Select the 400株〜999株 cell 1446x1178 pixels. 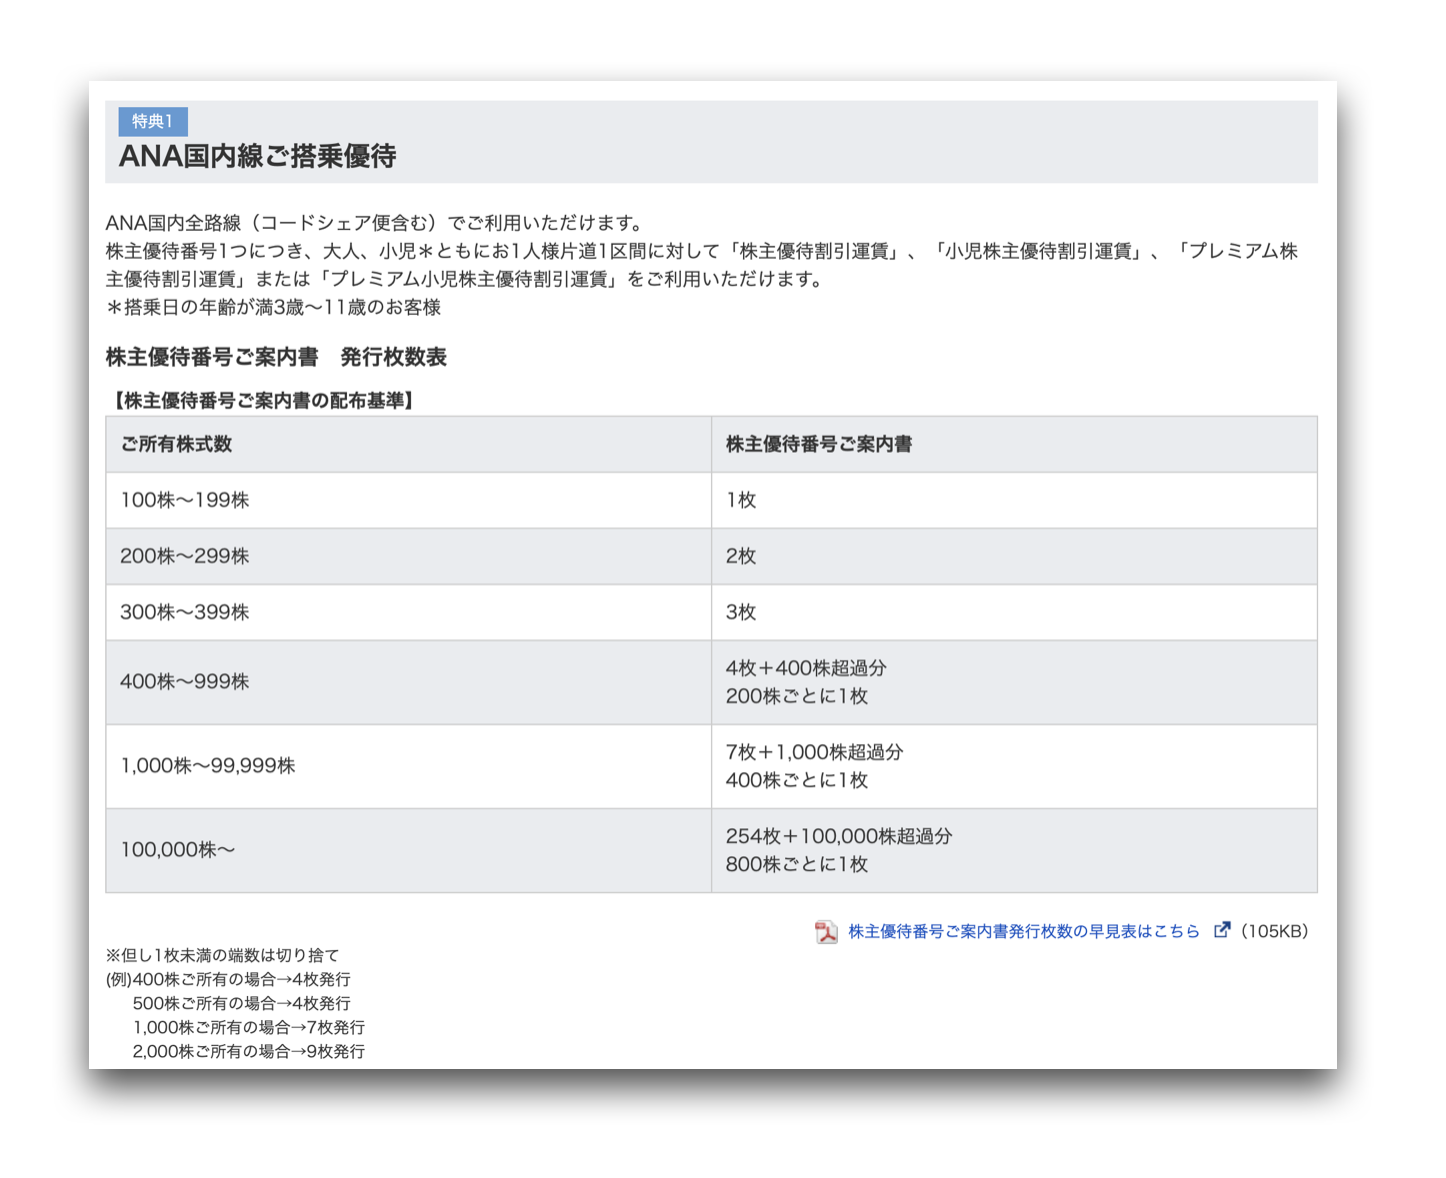point(408,682)
